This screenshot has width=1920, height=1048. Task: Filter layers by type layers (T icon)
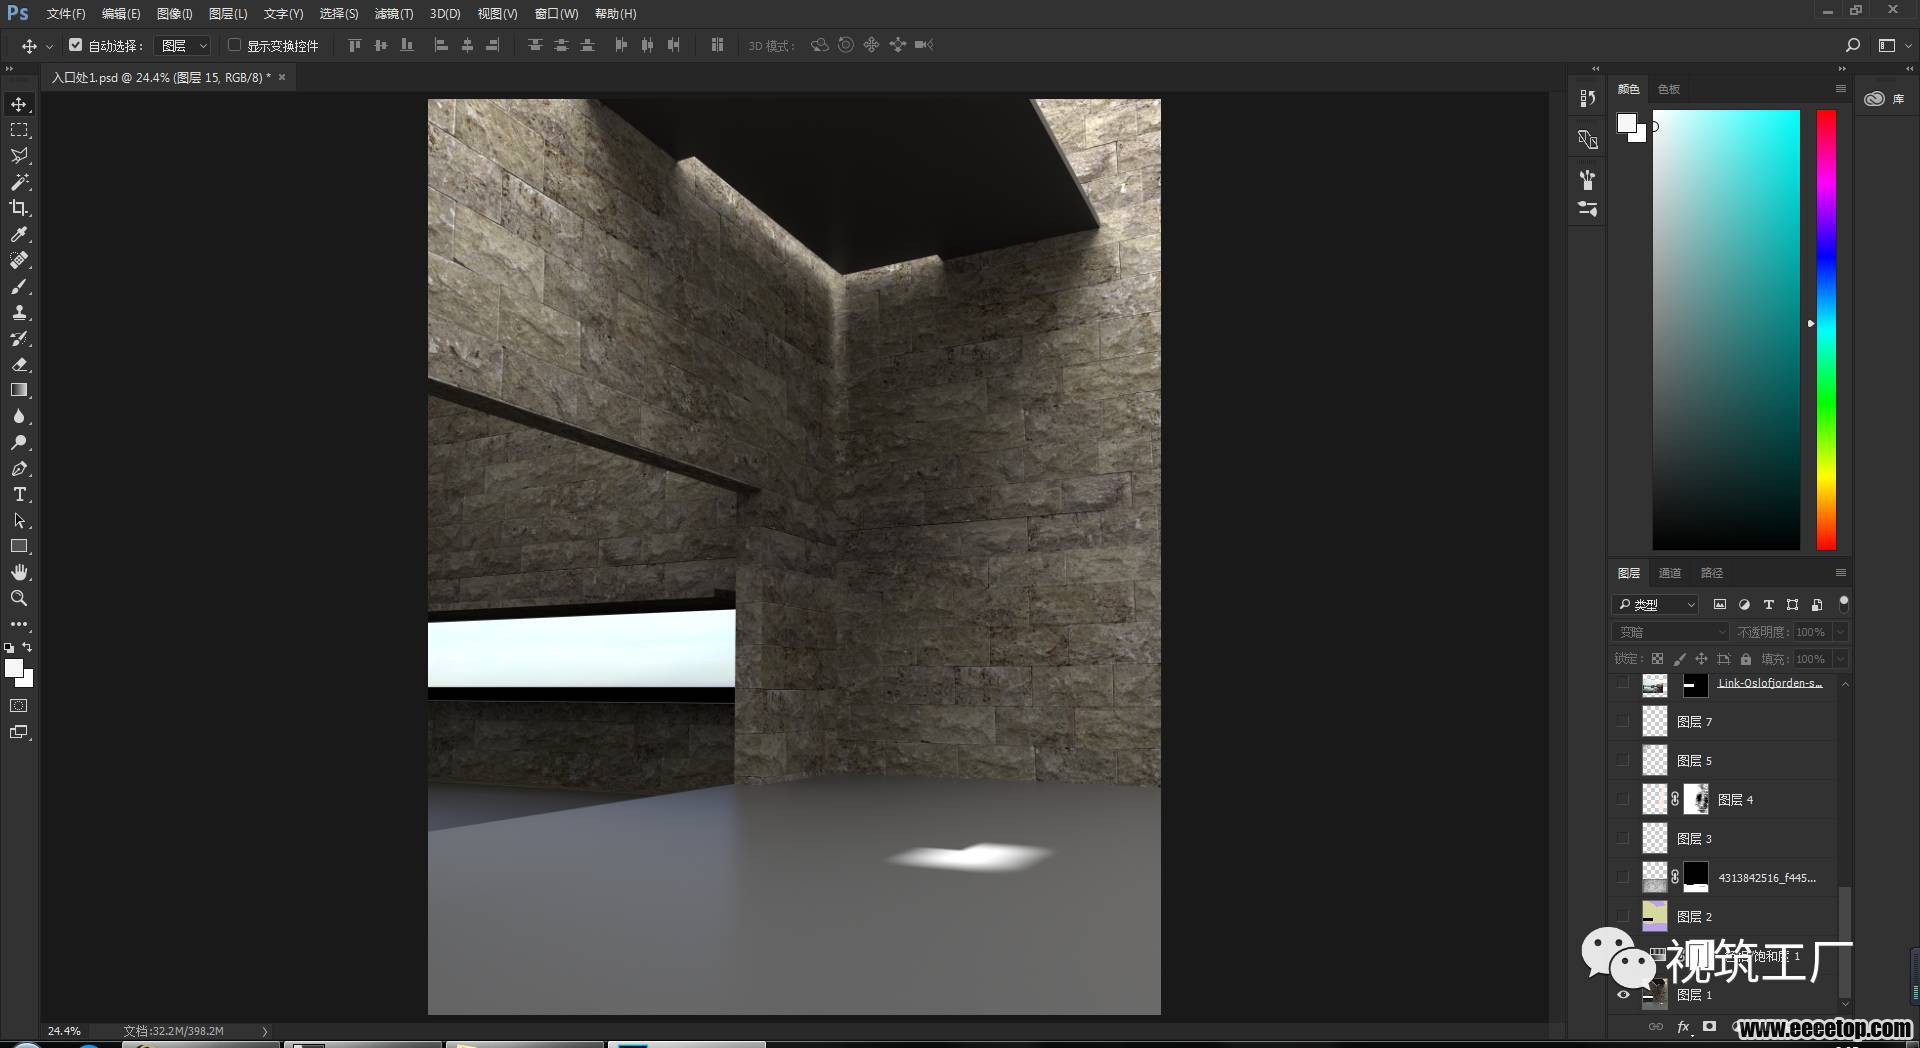pos(1768,604)
